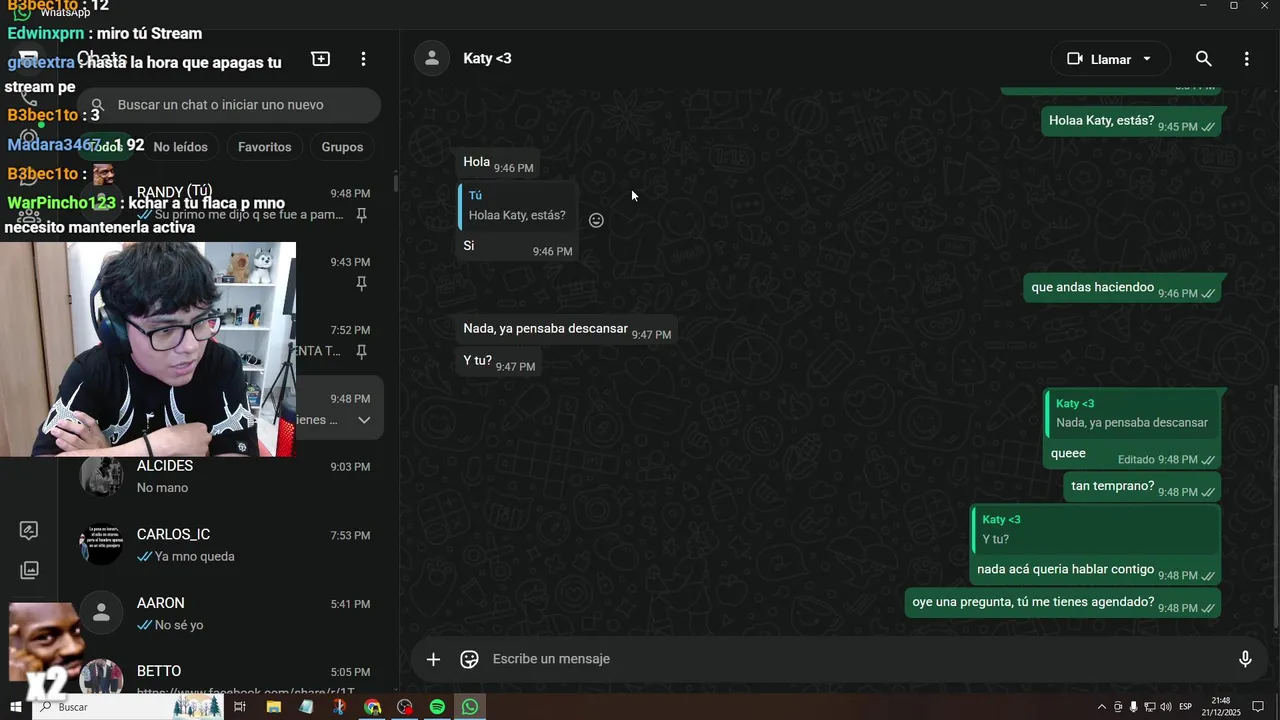1280x720 pixels.
Task: Click the search chats input field
Action: 229,105
